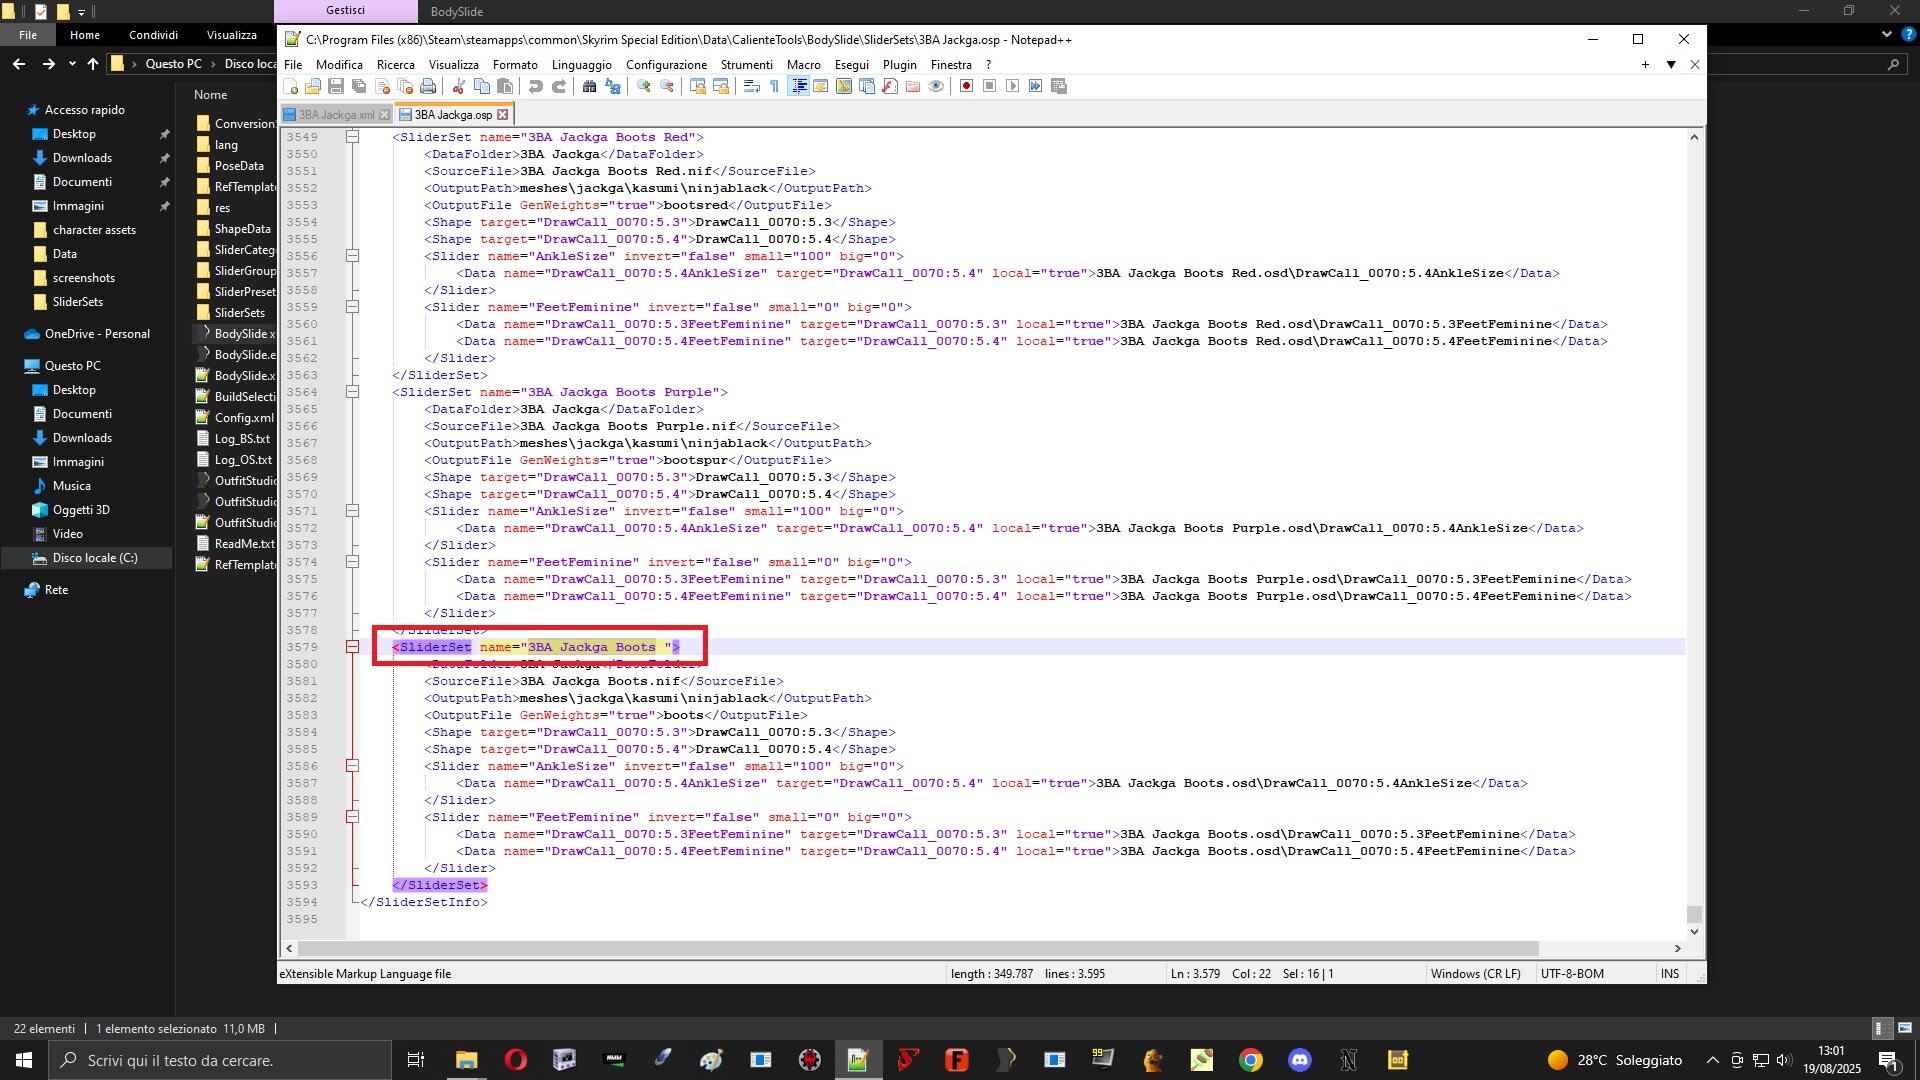Click the macro Playback icon
1920x1080 pixels.
tap(1012, 86)
